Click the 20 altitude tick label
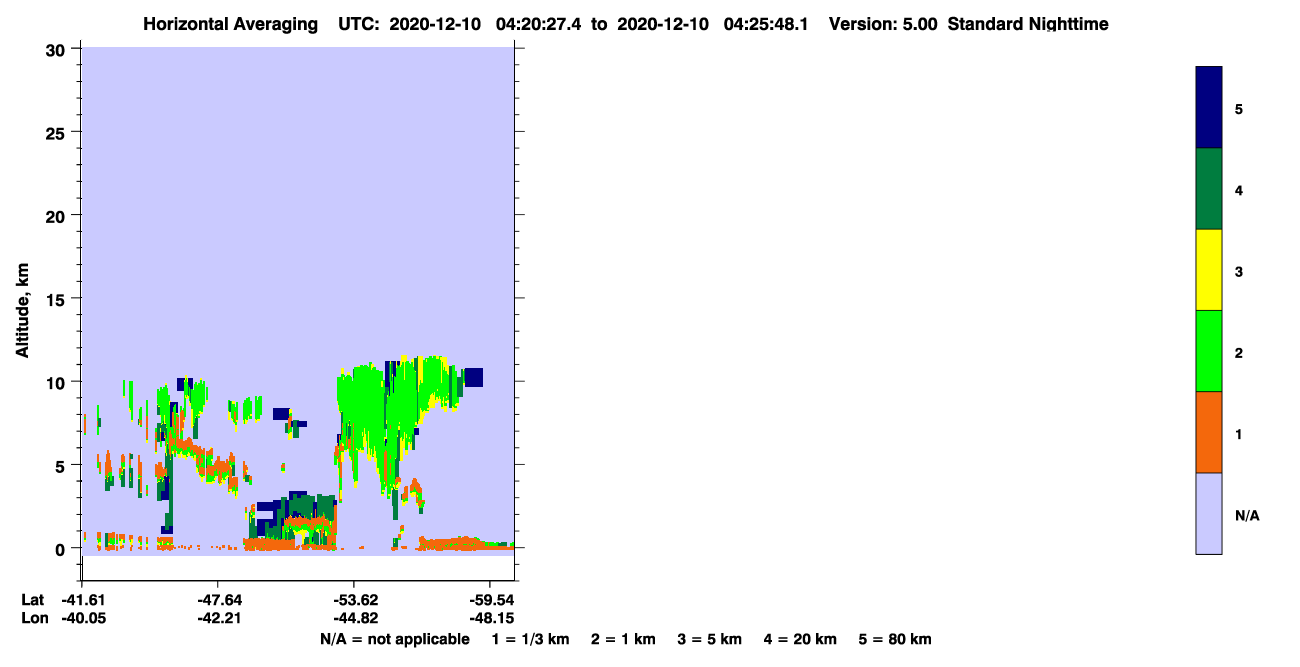The width and height of the screenshot is (1300, 667). coord(58,215)
